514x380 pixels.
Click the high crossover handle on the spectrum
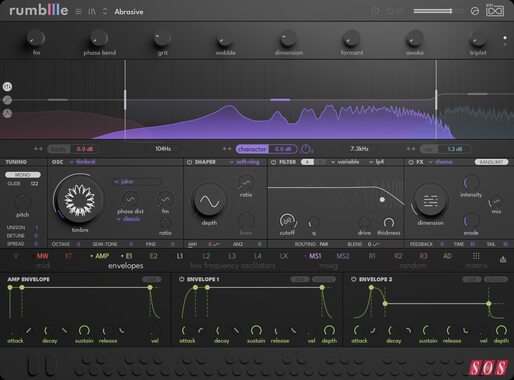tap(436, 99)
